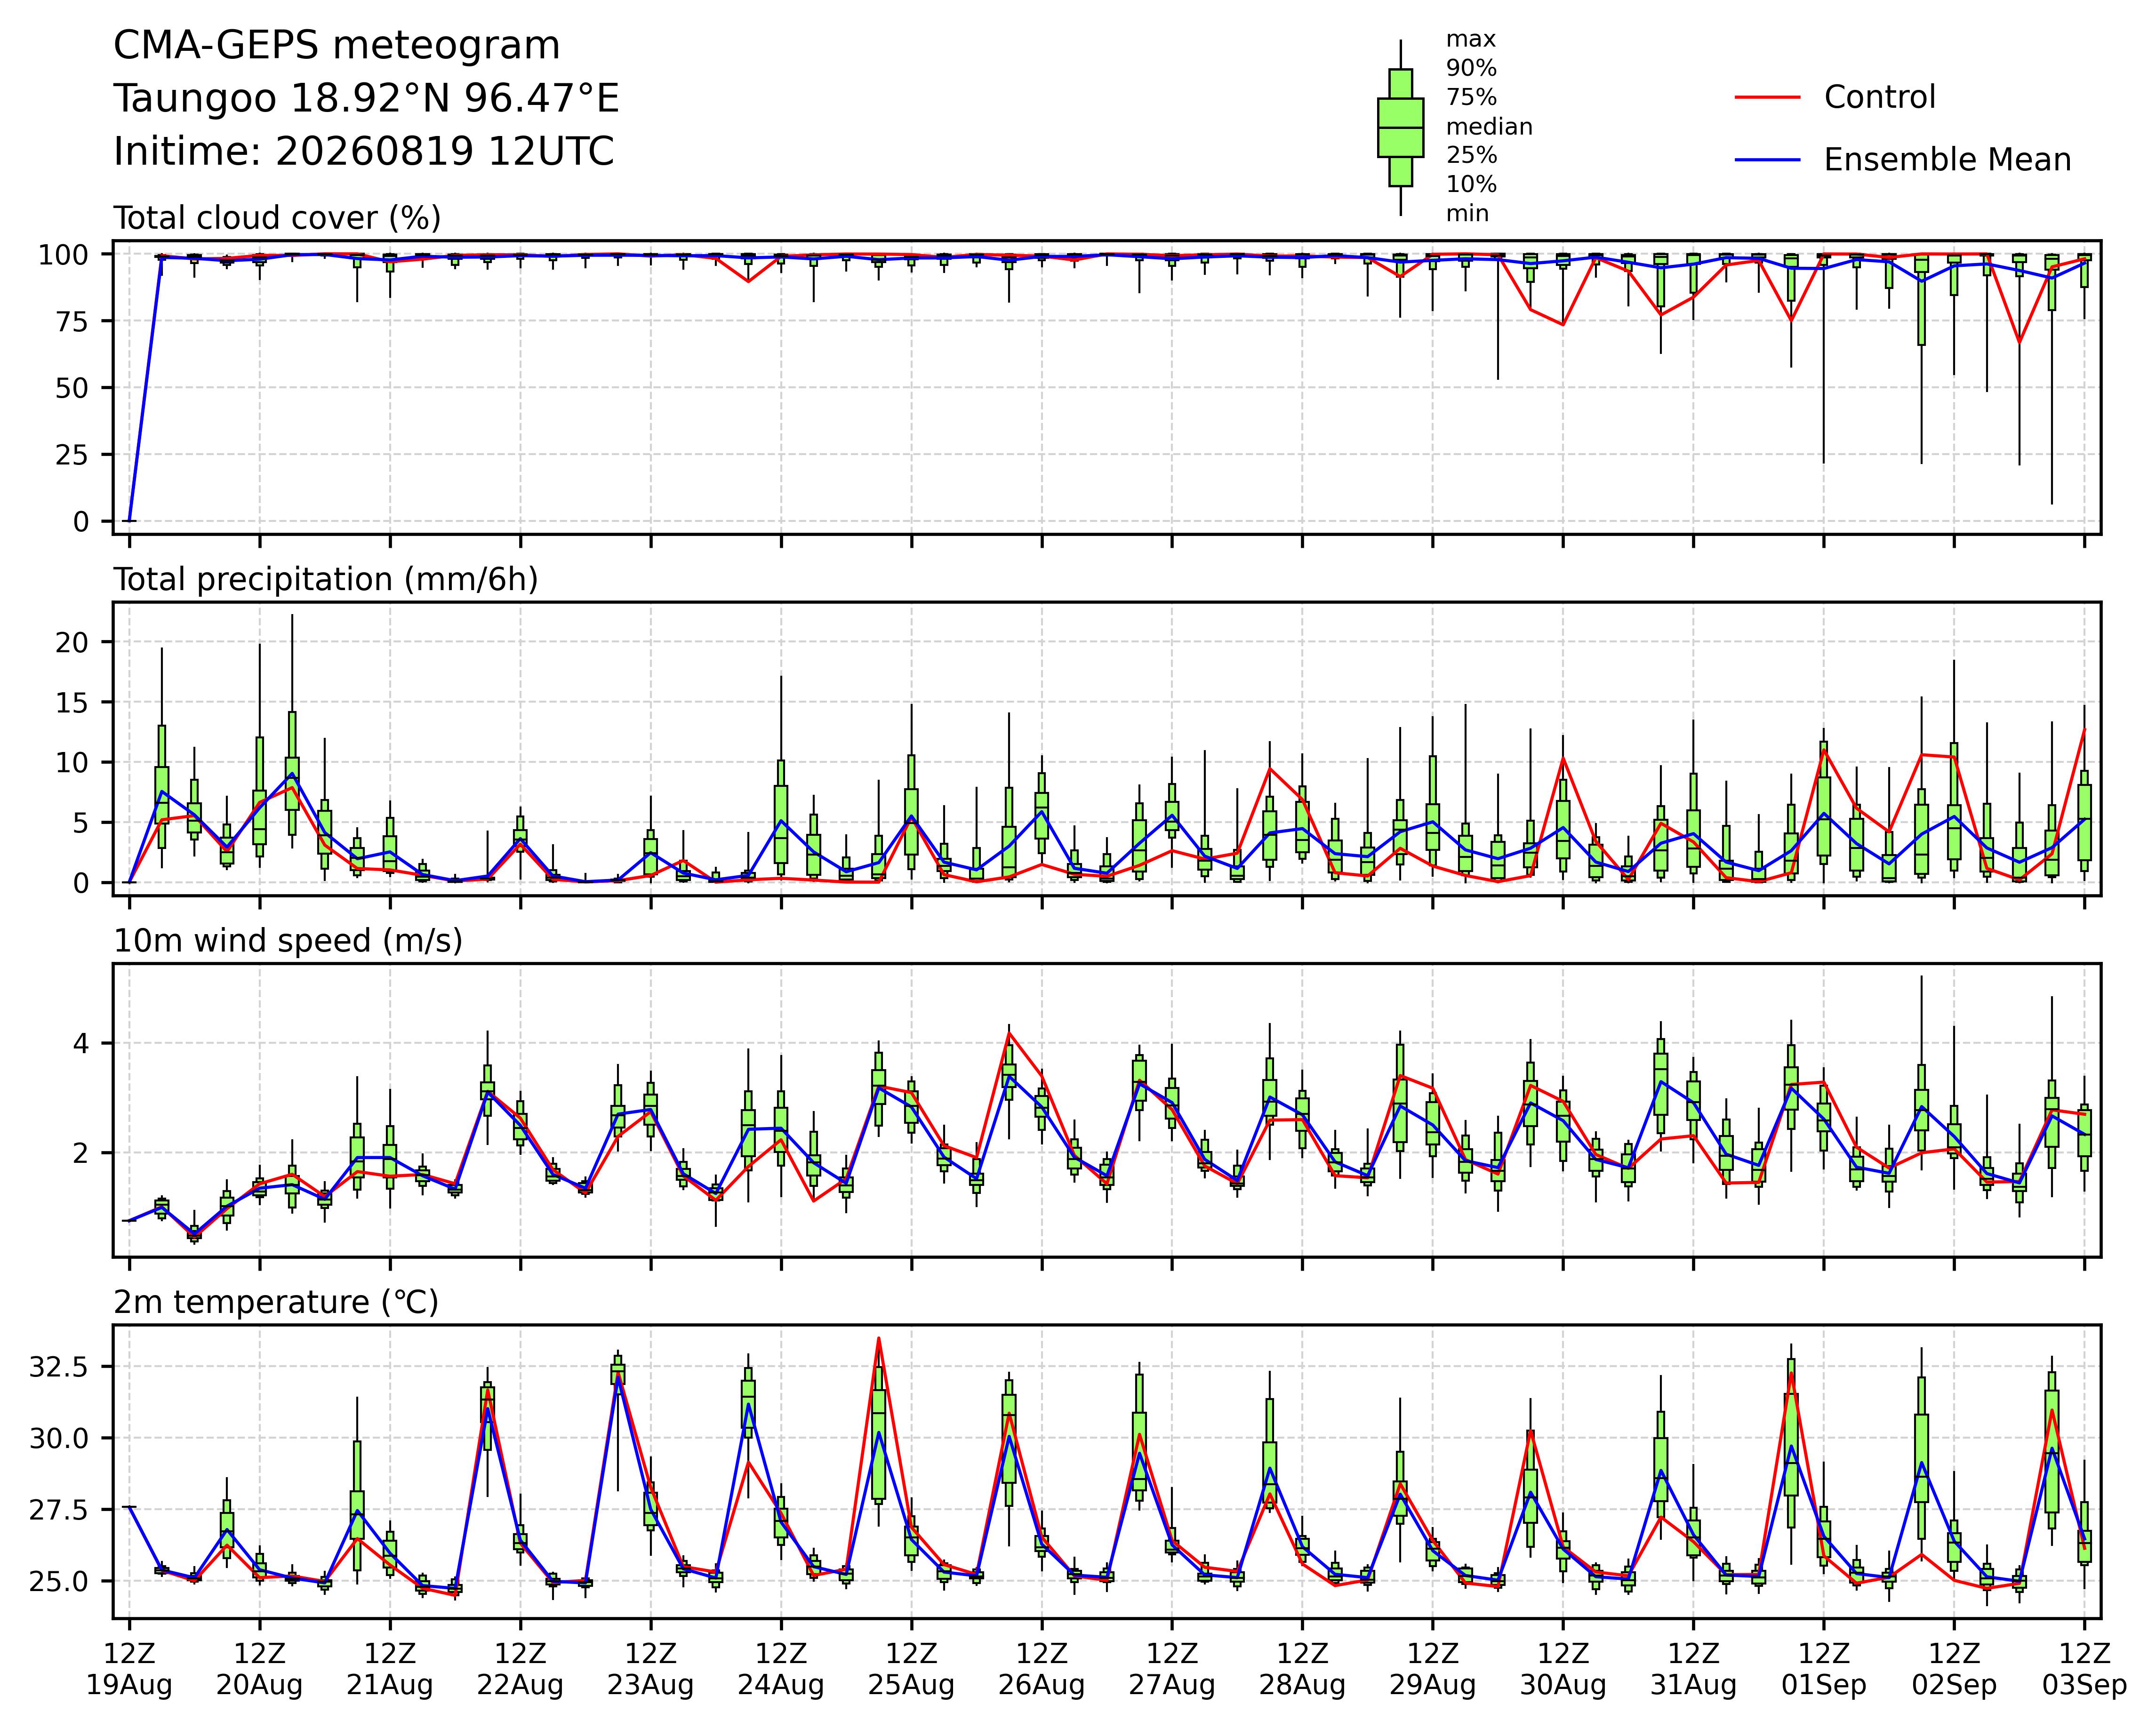Click the '2m temperature (℃)' panel title

tap(276, 1303)
